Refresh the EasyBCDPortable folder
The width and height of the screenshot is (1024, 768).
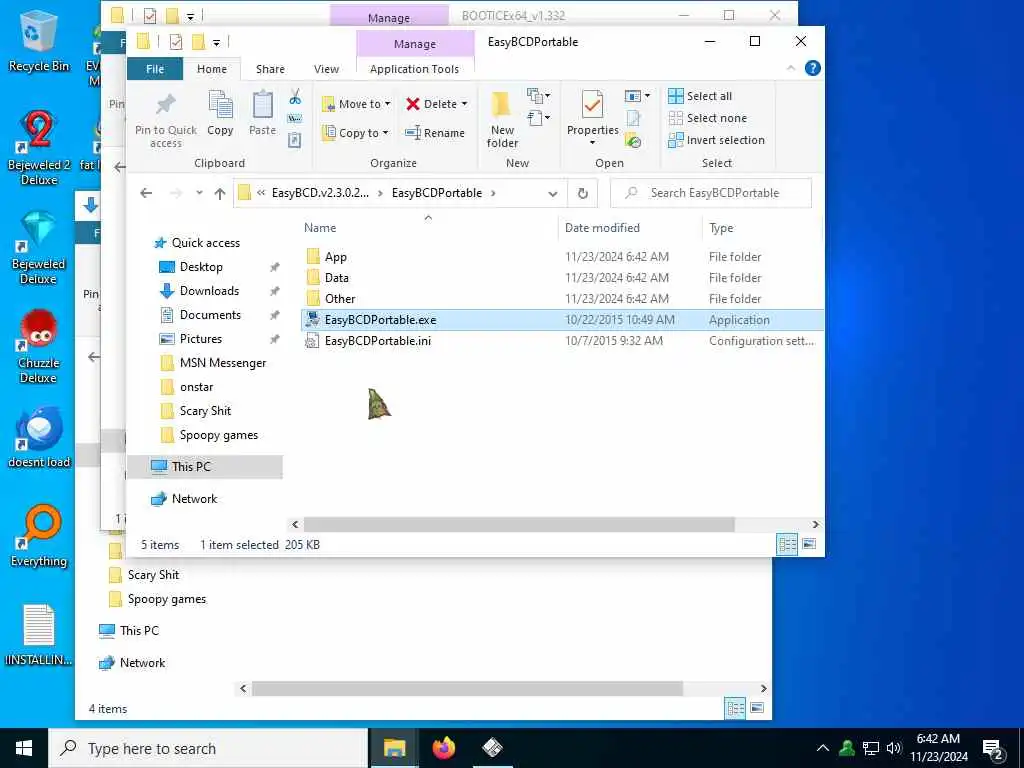[x=583, y=193]
